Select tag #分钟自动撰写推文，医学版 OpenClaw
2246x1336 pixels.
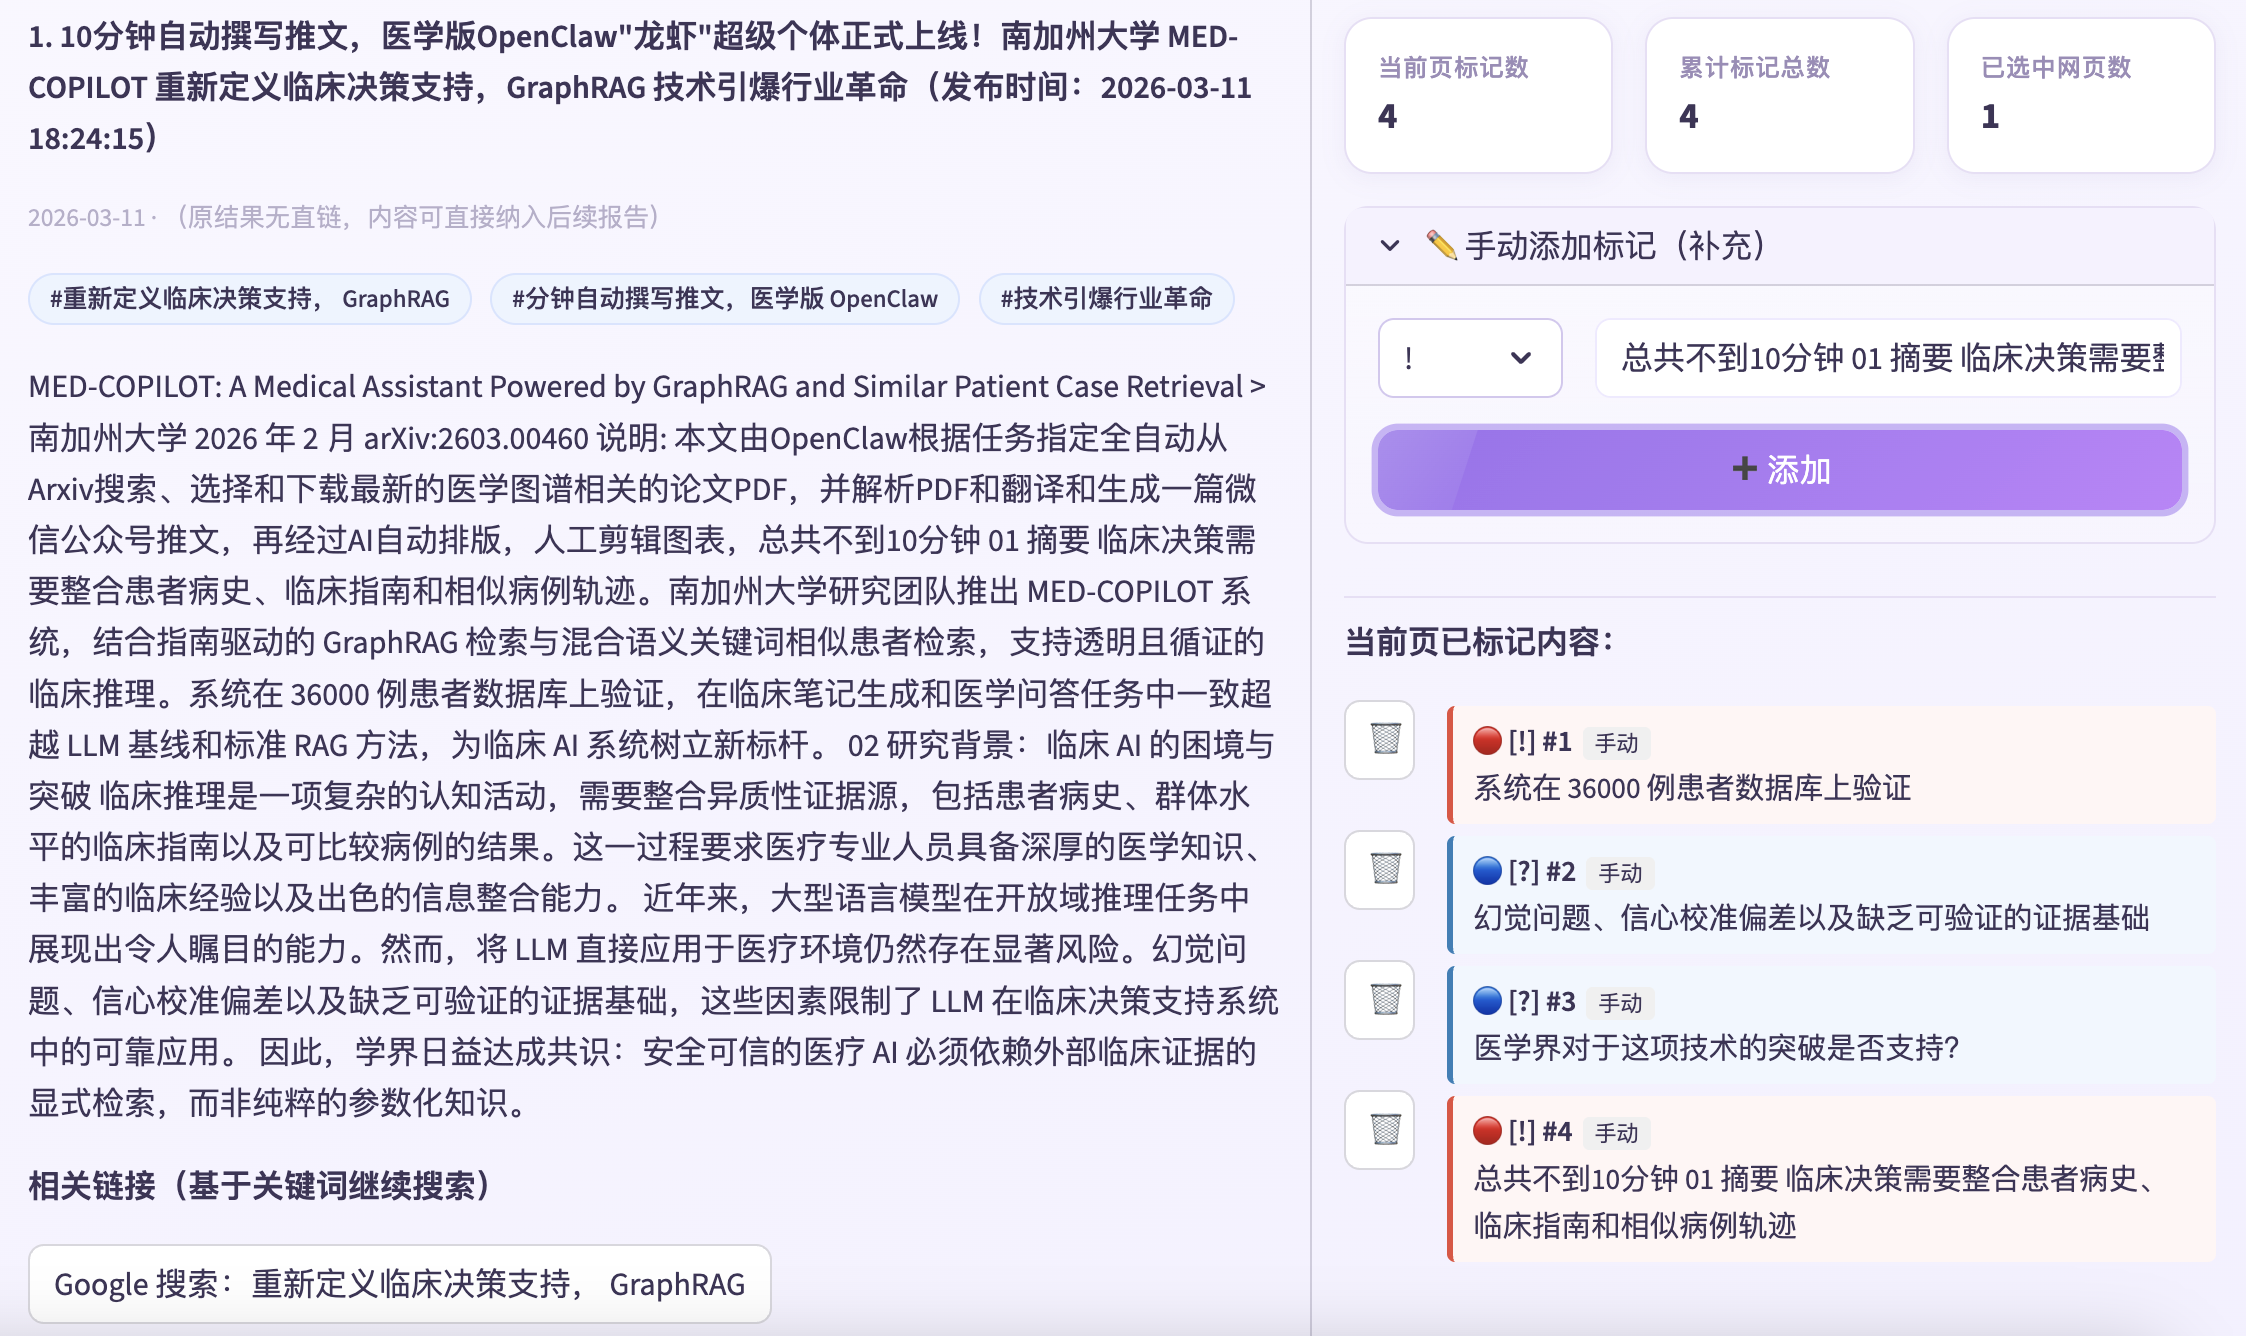(x=725, y=299)
